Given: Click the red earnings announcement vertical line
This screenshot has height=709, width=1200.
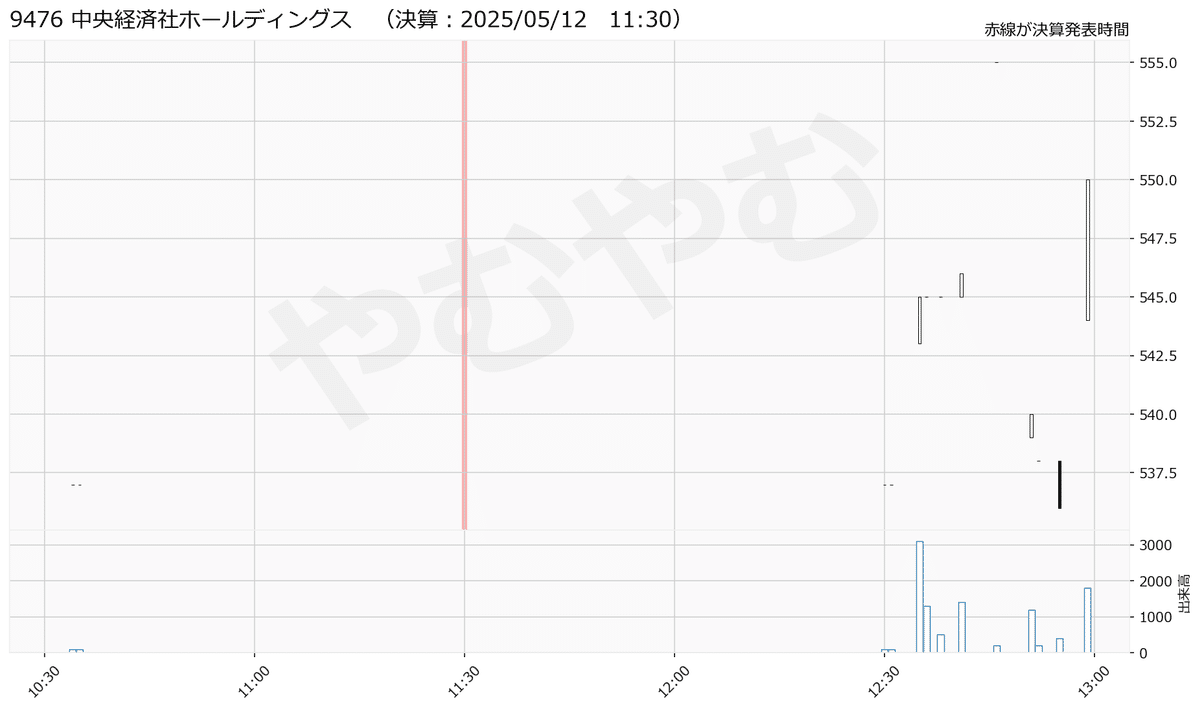Looking at the screenshot, I should tap(465, 285).
